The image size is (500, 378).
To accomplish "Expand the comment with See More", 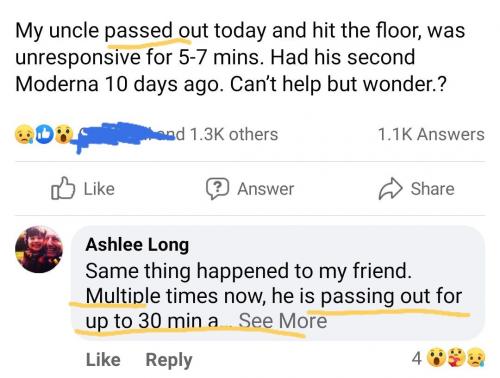I will tap(283, 321).
